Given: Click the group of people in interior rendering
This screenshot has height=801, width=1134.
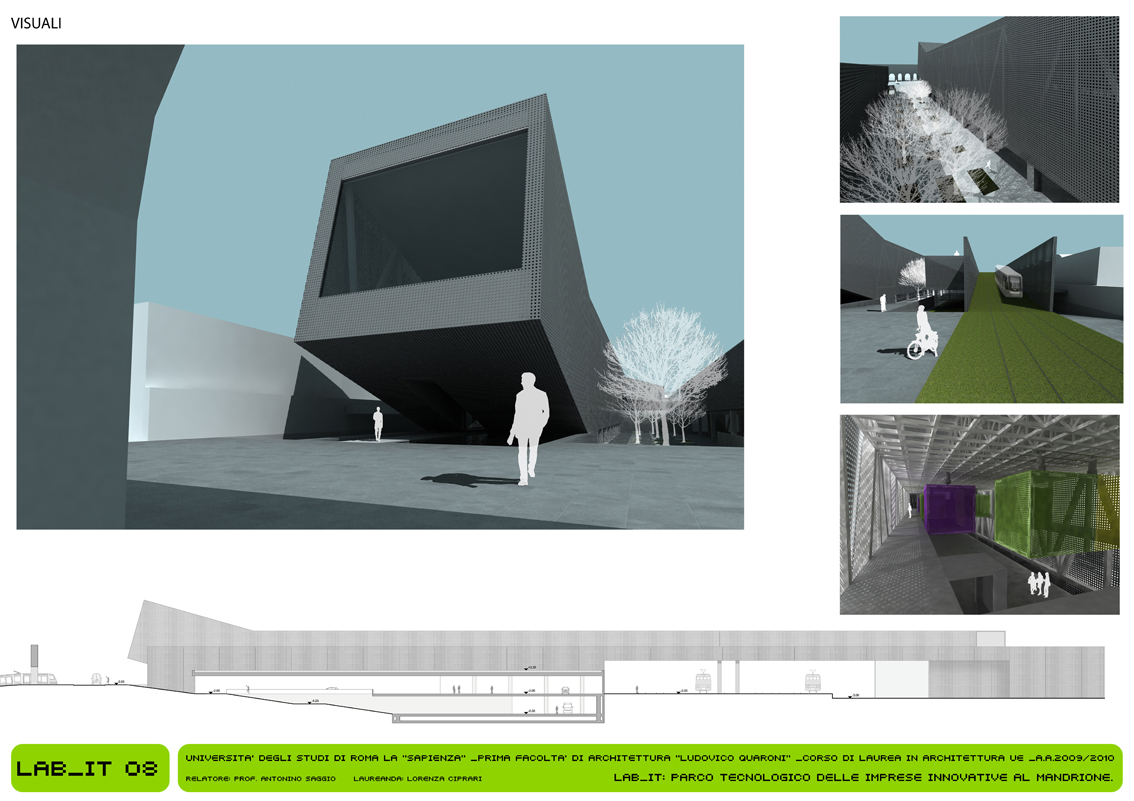Looking at the screenshot, I should coord(1038,584).
